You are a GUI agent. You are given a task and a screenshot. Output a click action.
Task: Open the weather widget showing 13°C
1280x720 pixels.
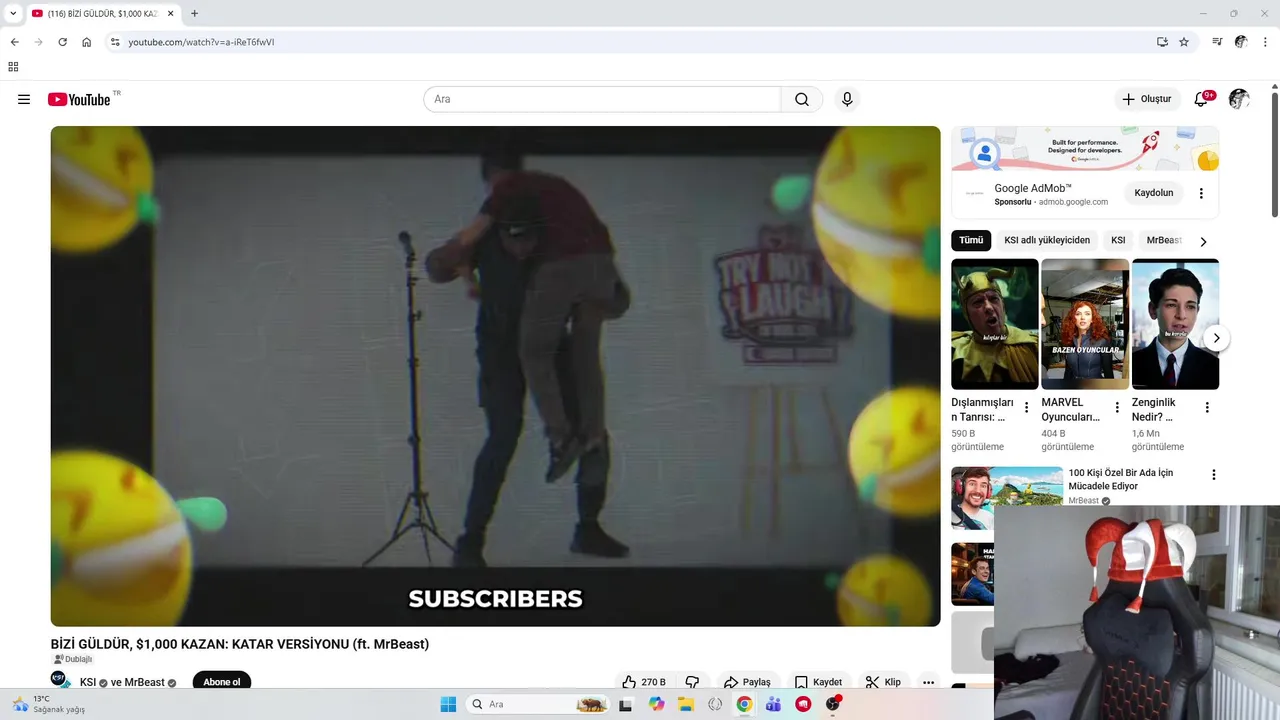coord(48,704)
